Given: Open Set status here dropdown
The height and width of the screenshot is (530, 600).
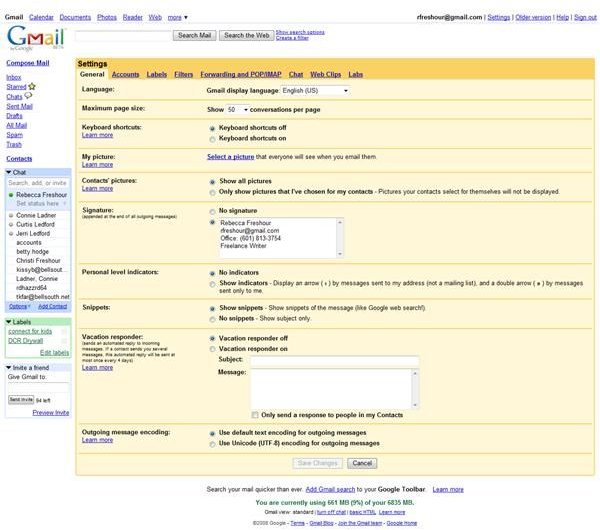Looking at the screenshot, I should pyautogui.click(x=41, y=204).
